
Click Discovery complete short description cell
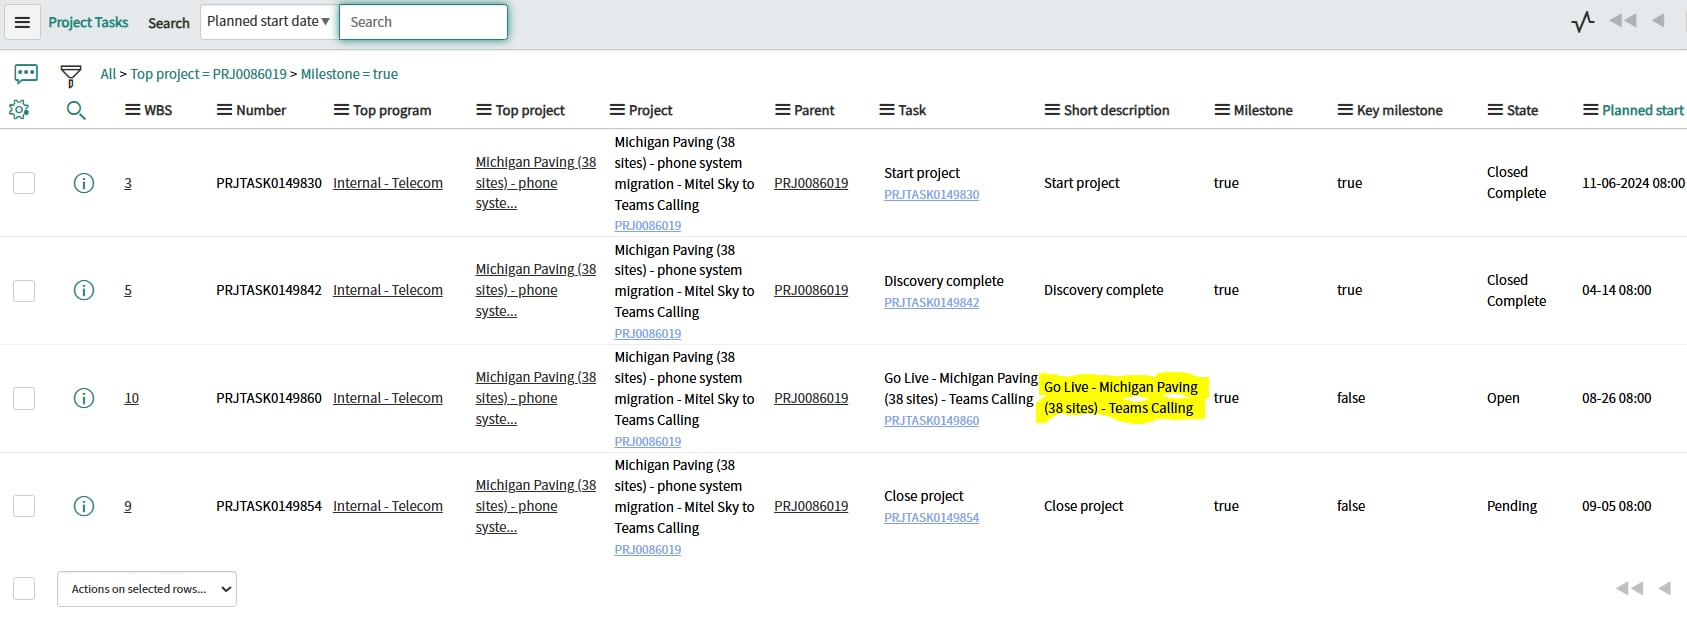pyautogui.click(x=1103, y=290)
